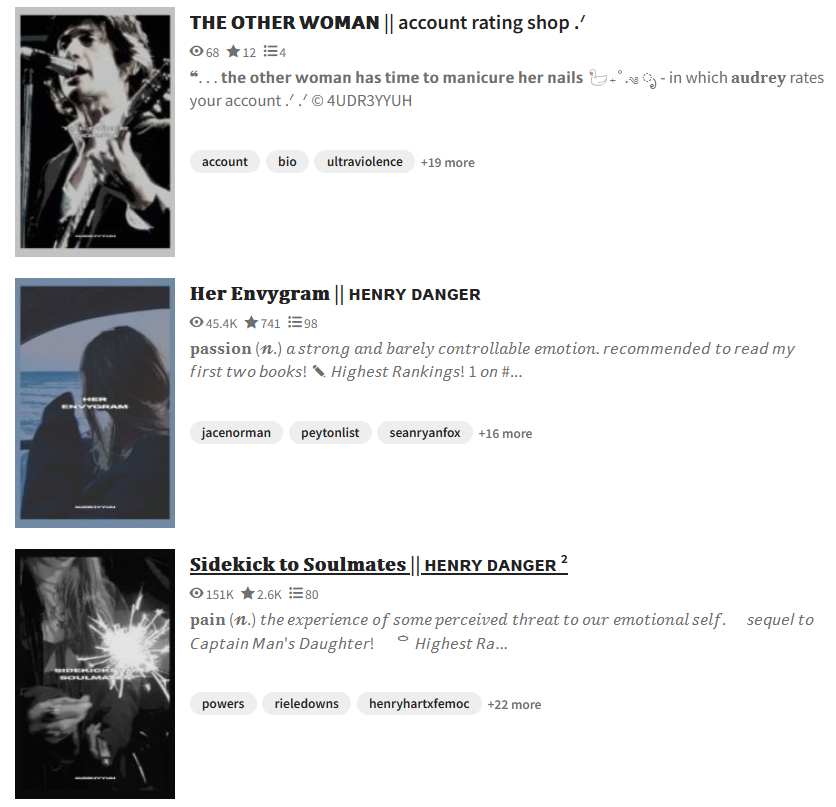Expand the +19 more tags

(447, 163)
